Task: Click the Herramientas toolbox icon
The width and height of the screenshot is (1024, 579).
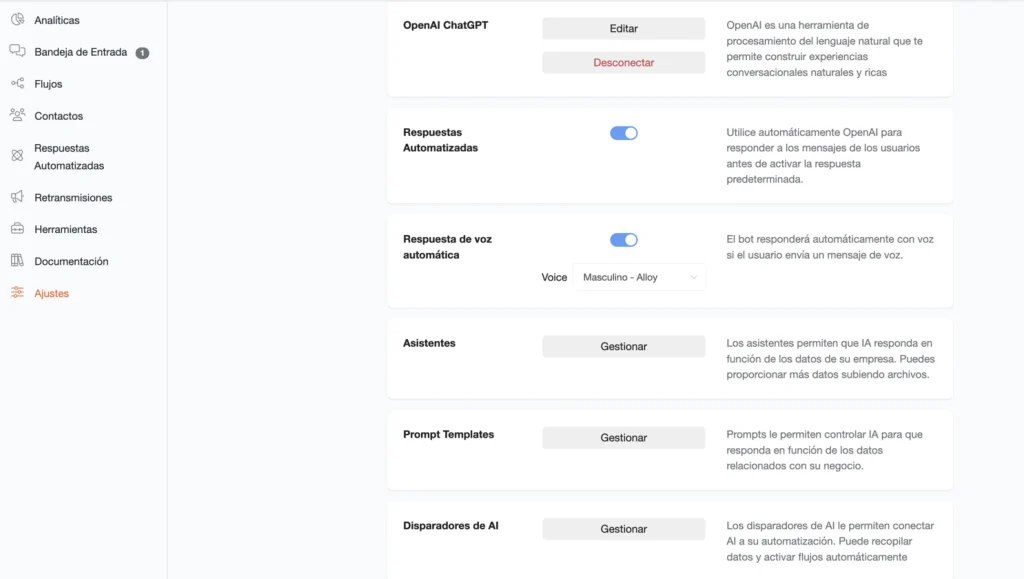Action: 18,228
